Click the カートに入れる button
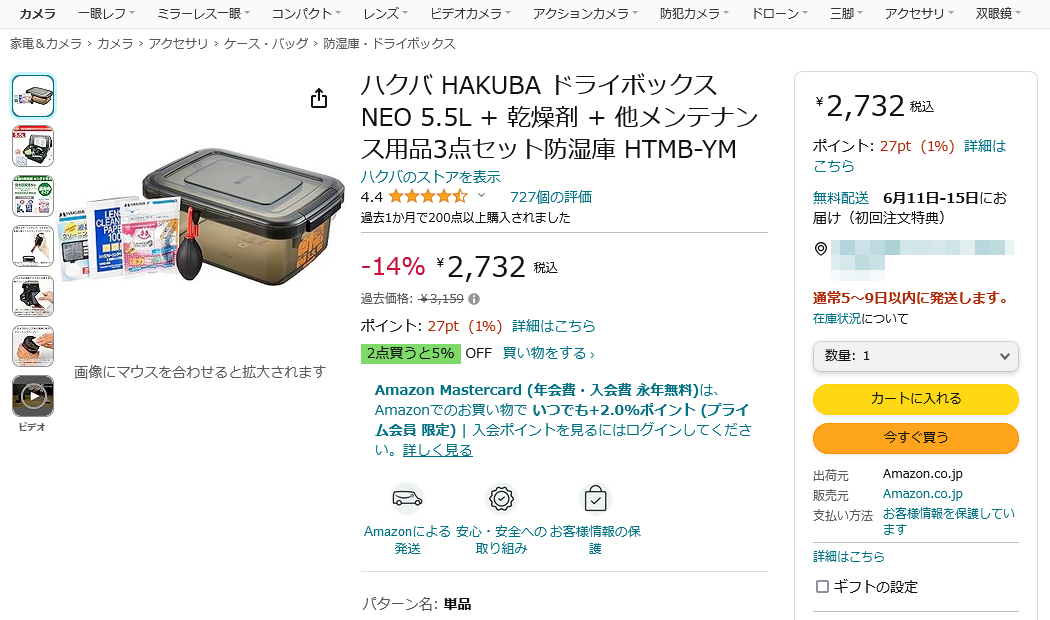1050x620 pixels. [915, 399]
